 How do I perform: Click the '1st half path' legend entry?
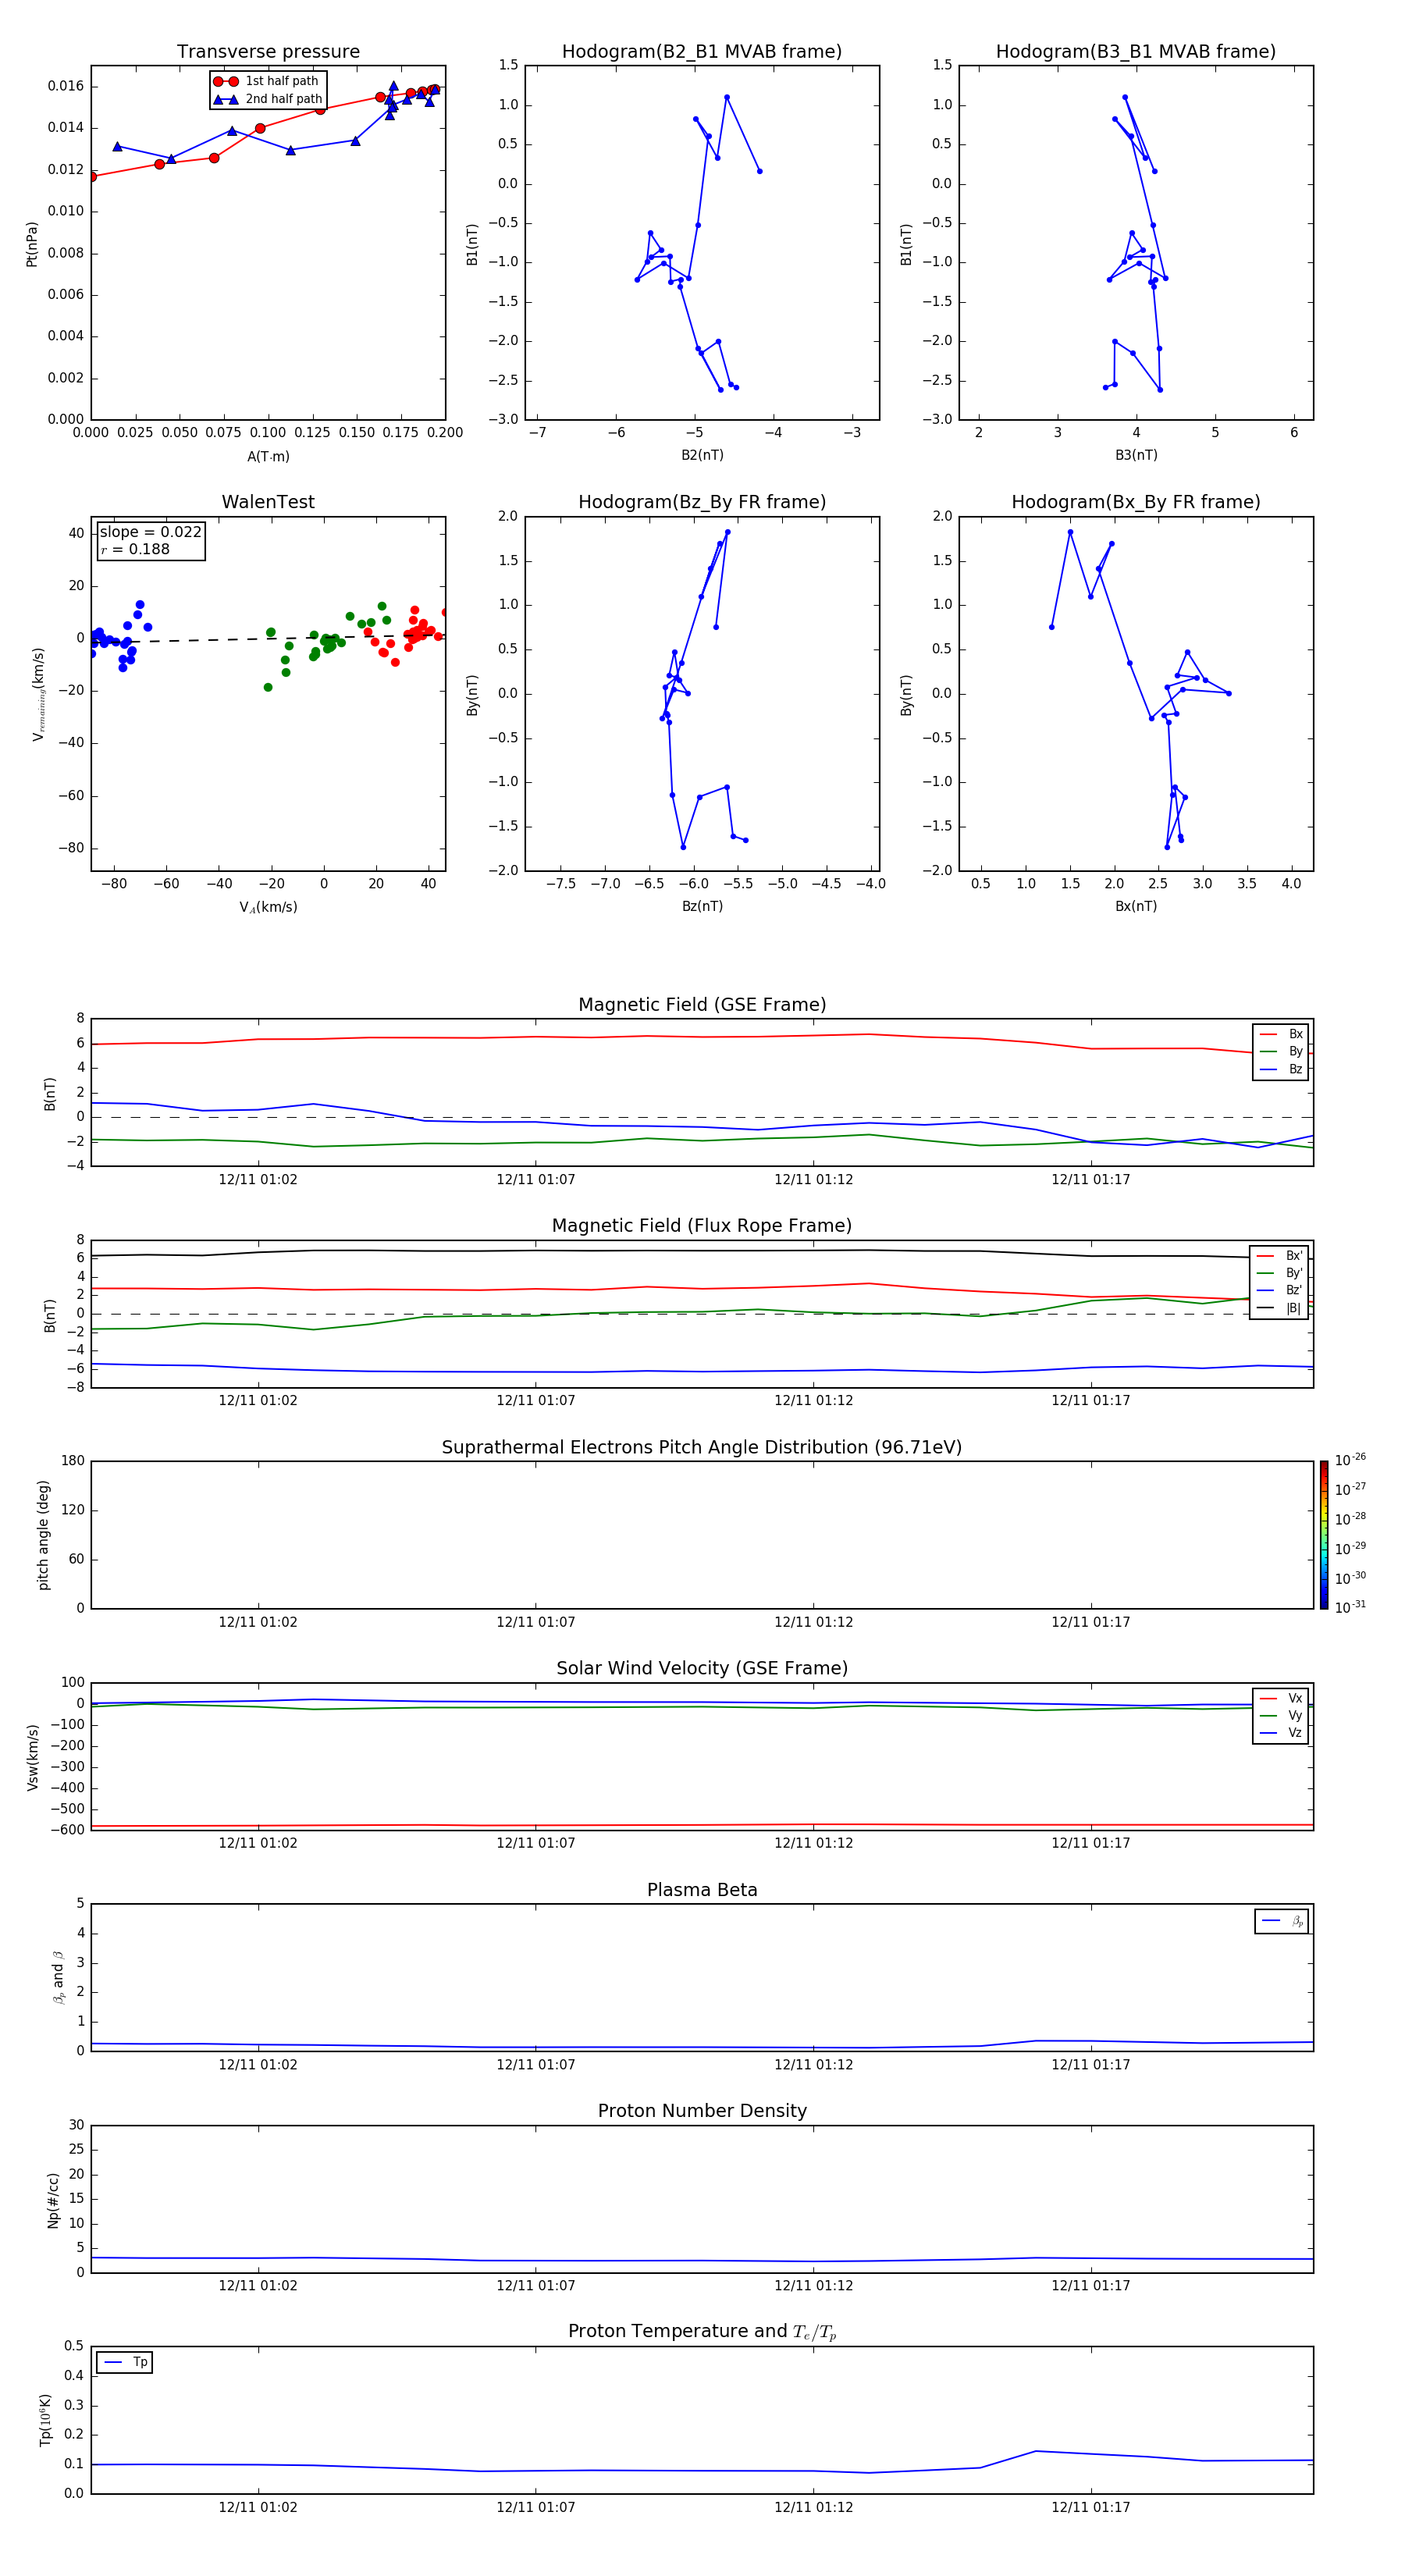click(x=267, y=81)
